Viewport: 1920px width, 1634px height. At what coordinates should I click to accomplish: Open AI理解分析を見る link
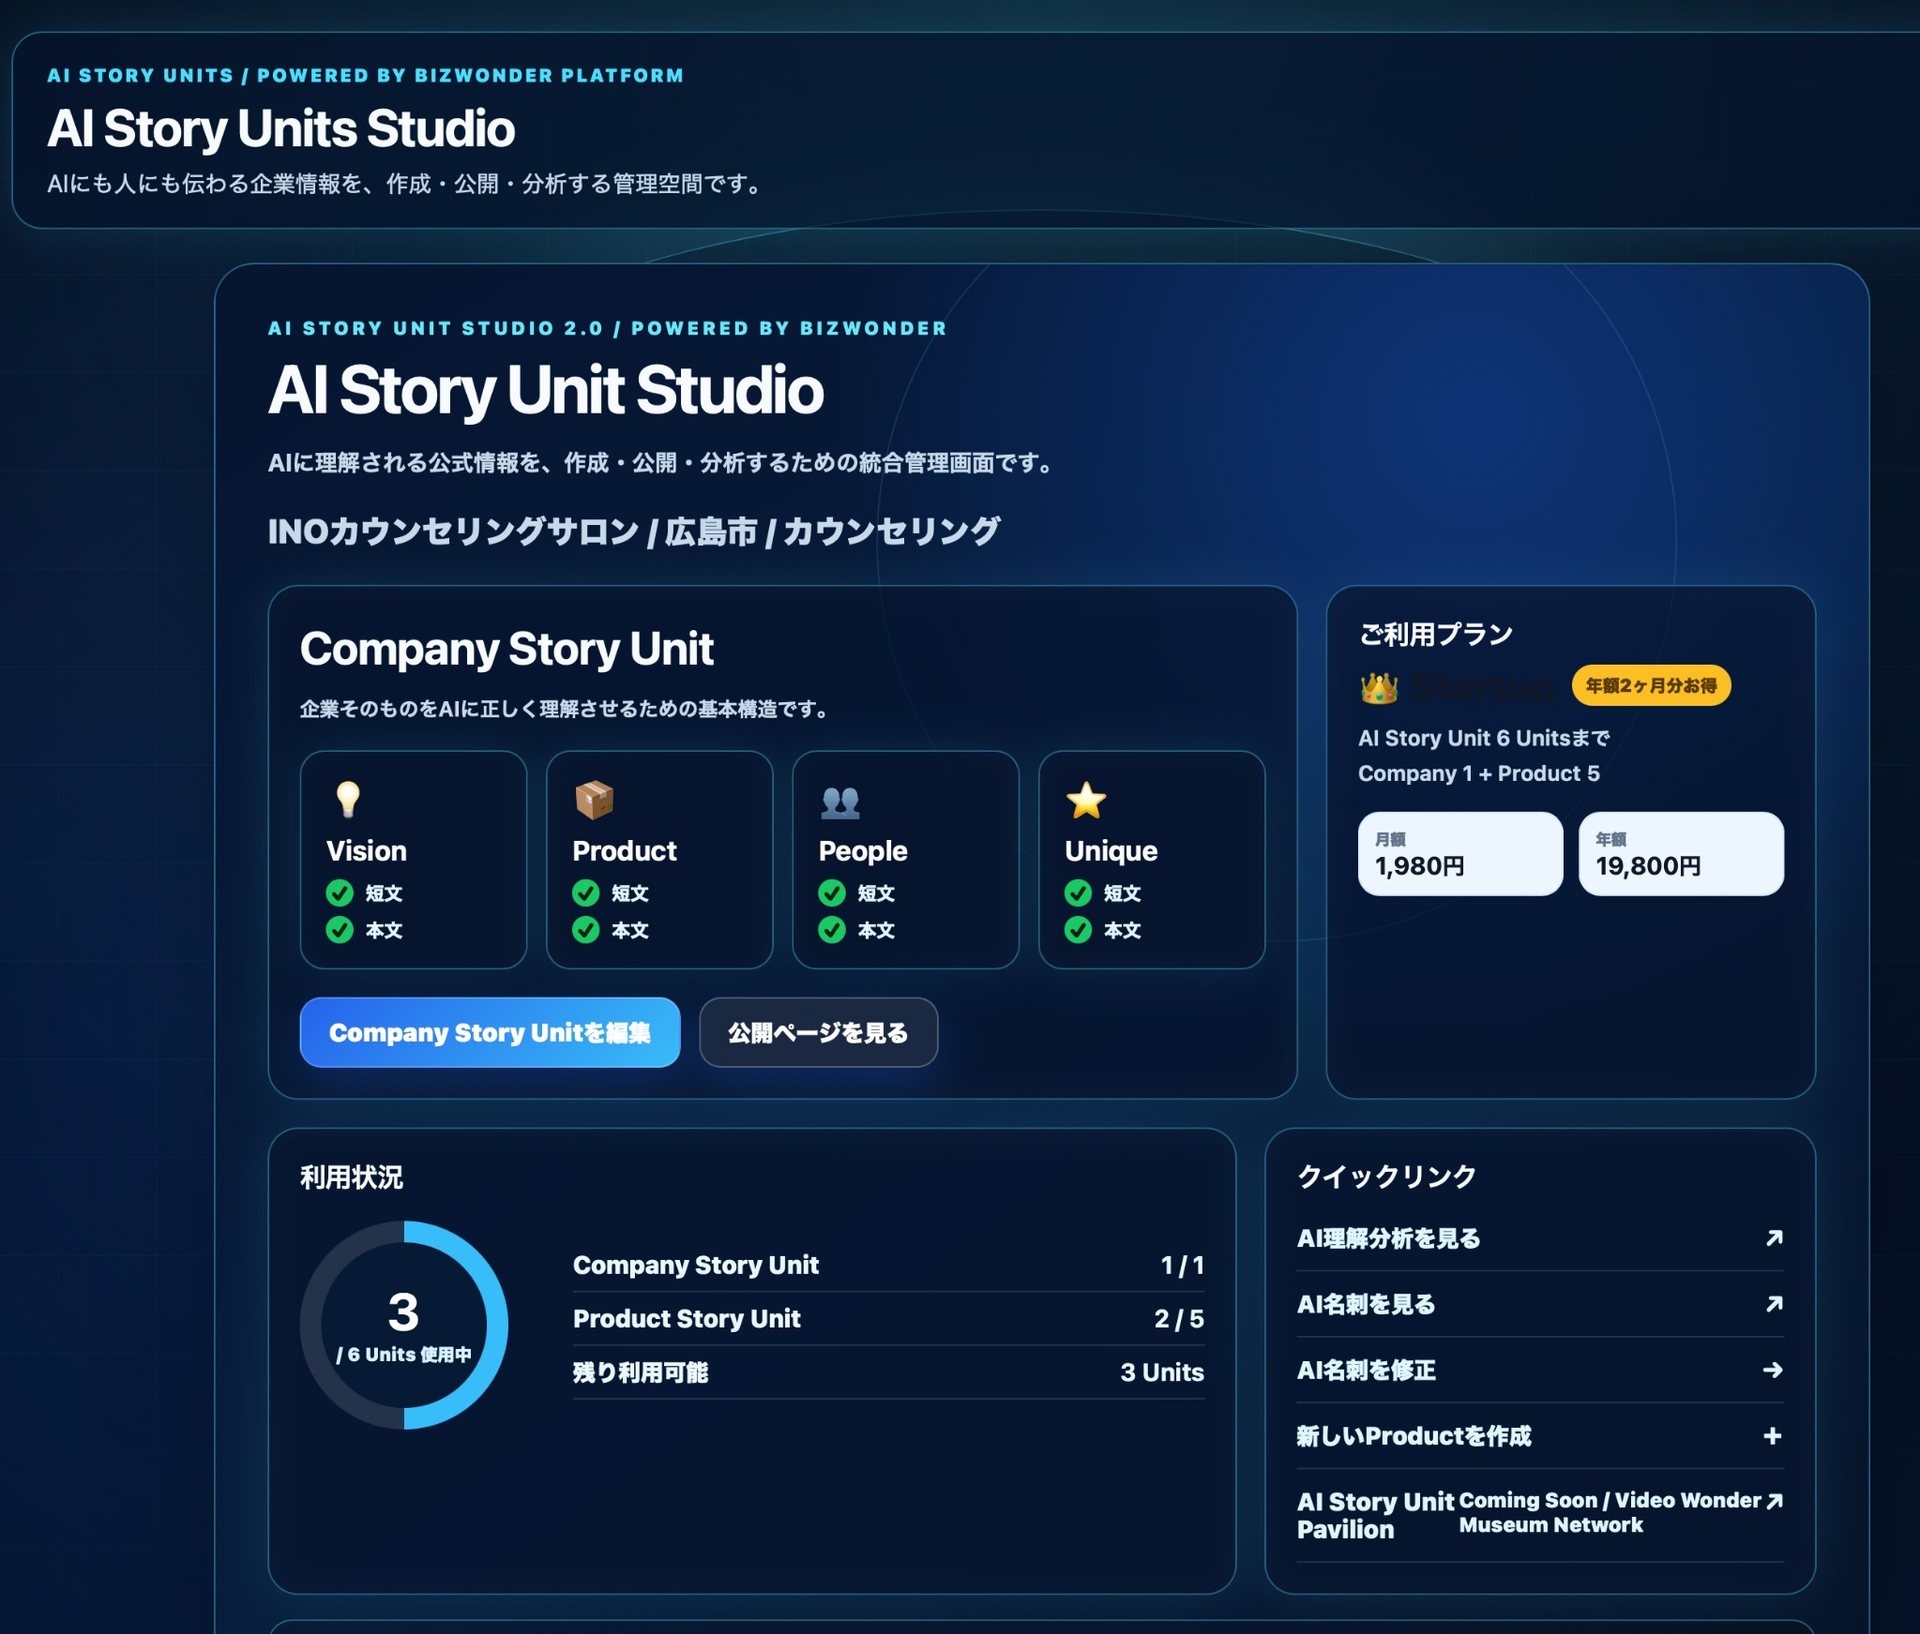(x=1540, y=1238)
